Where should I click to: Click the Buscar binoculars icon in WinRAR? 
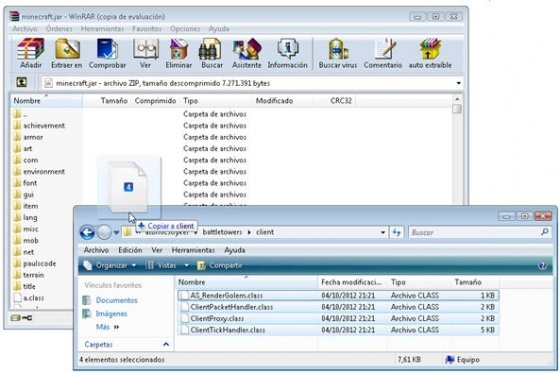212,54
